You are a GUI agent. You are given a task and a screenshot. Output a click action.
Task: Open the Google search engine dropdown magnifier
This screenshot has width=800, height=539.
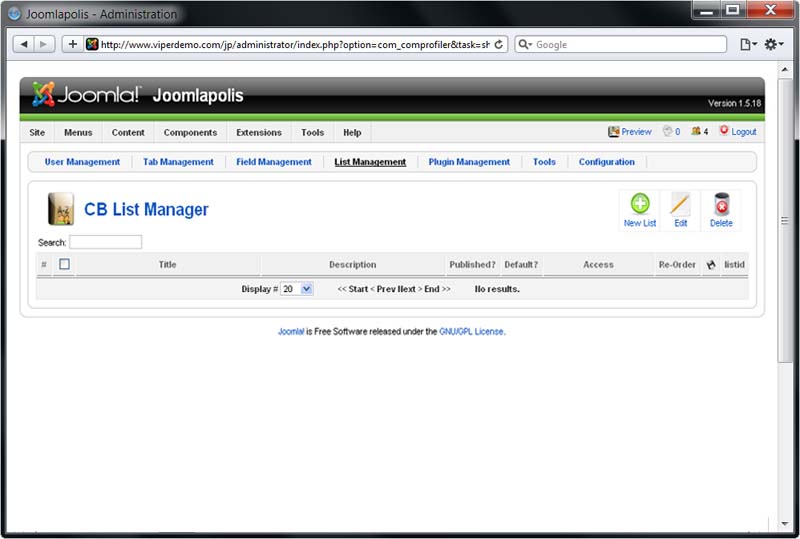524,44
